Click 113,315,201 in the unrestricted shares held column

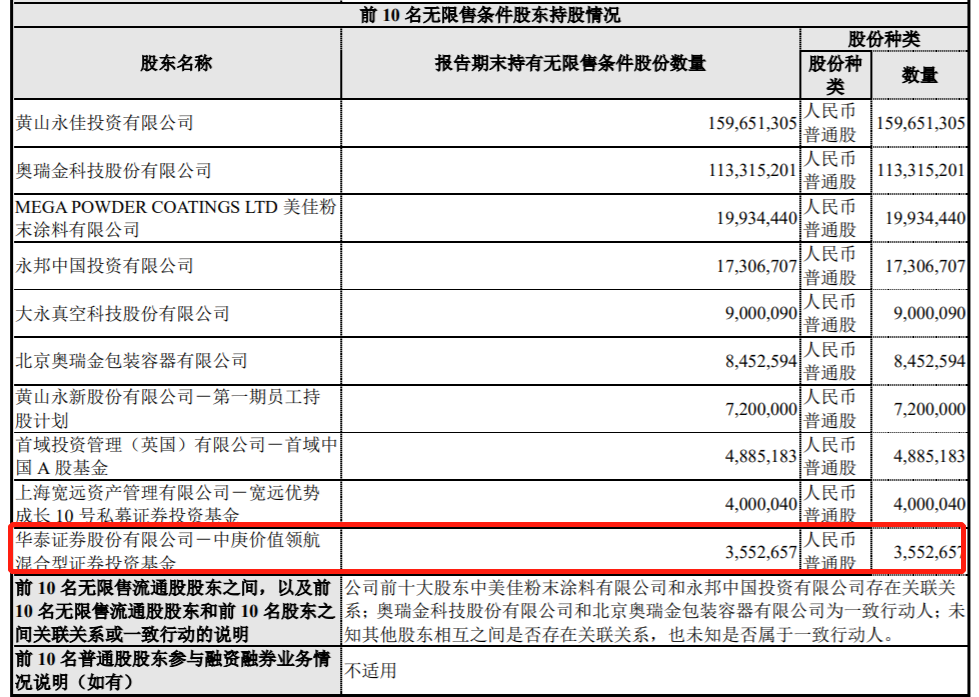click(x=752, y=170)
